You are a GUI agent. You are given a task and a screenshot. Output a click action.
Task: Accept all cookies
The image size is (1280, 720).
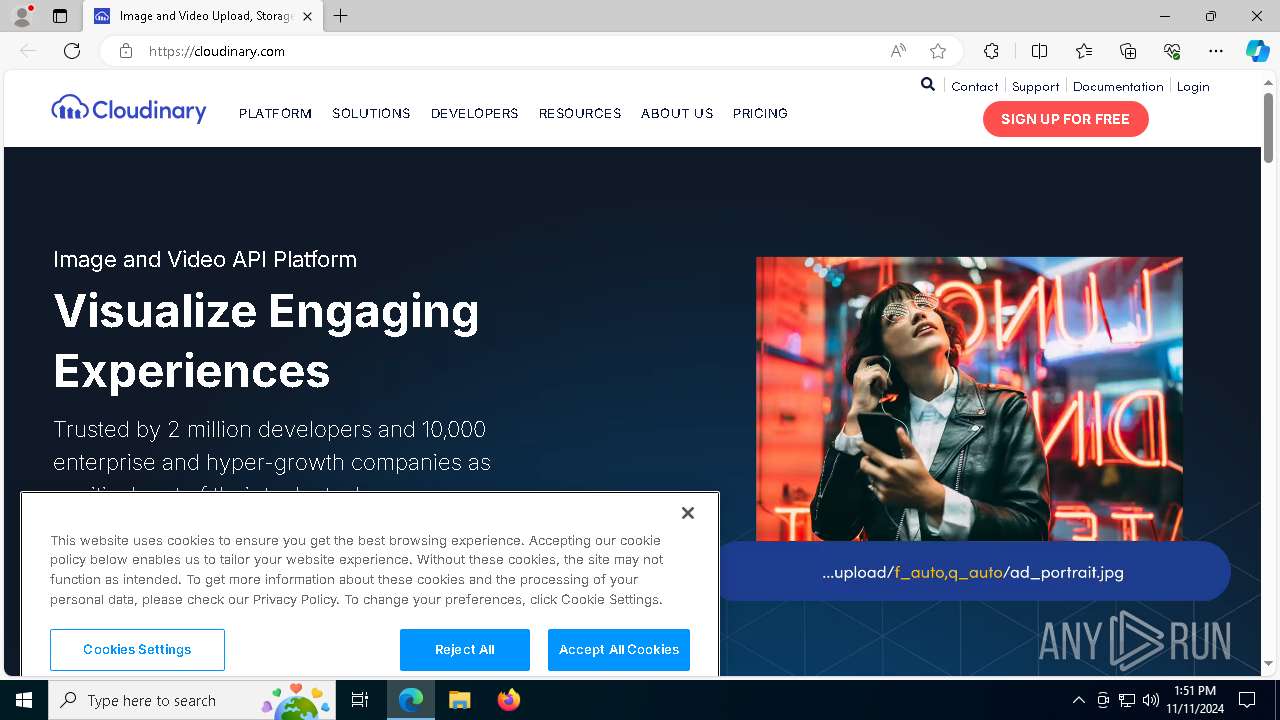[619, 650]
